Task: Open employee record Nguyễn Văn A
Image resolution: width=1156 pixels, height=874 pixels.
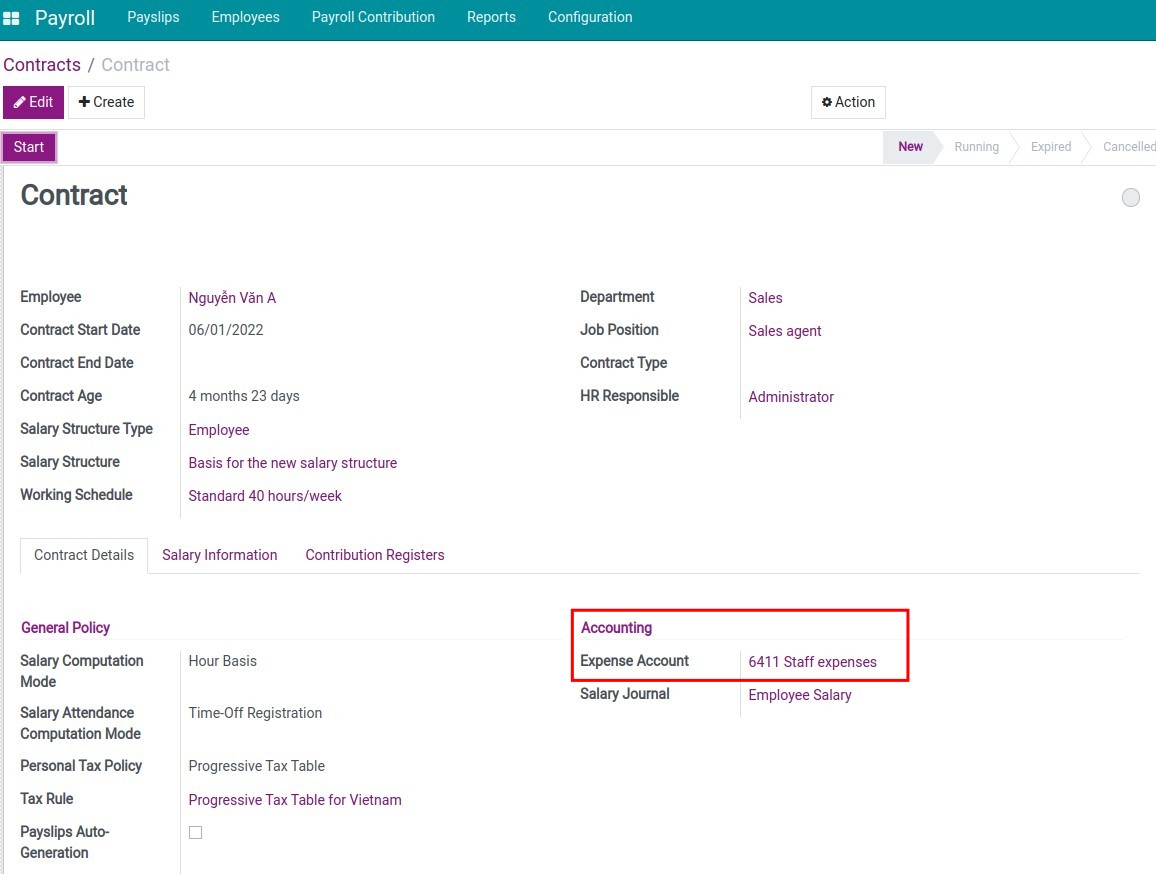Action: pos(232,297)
